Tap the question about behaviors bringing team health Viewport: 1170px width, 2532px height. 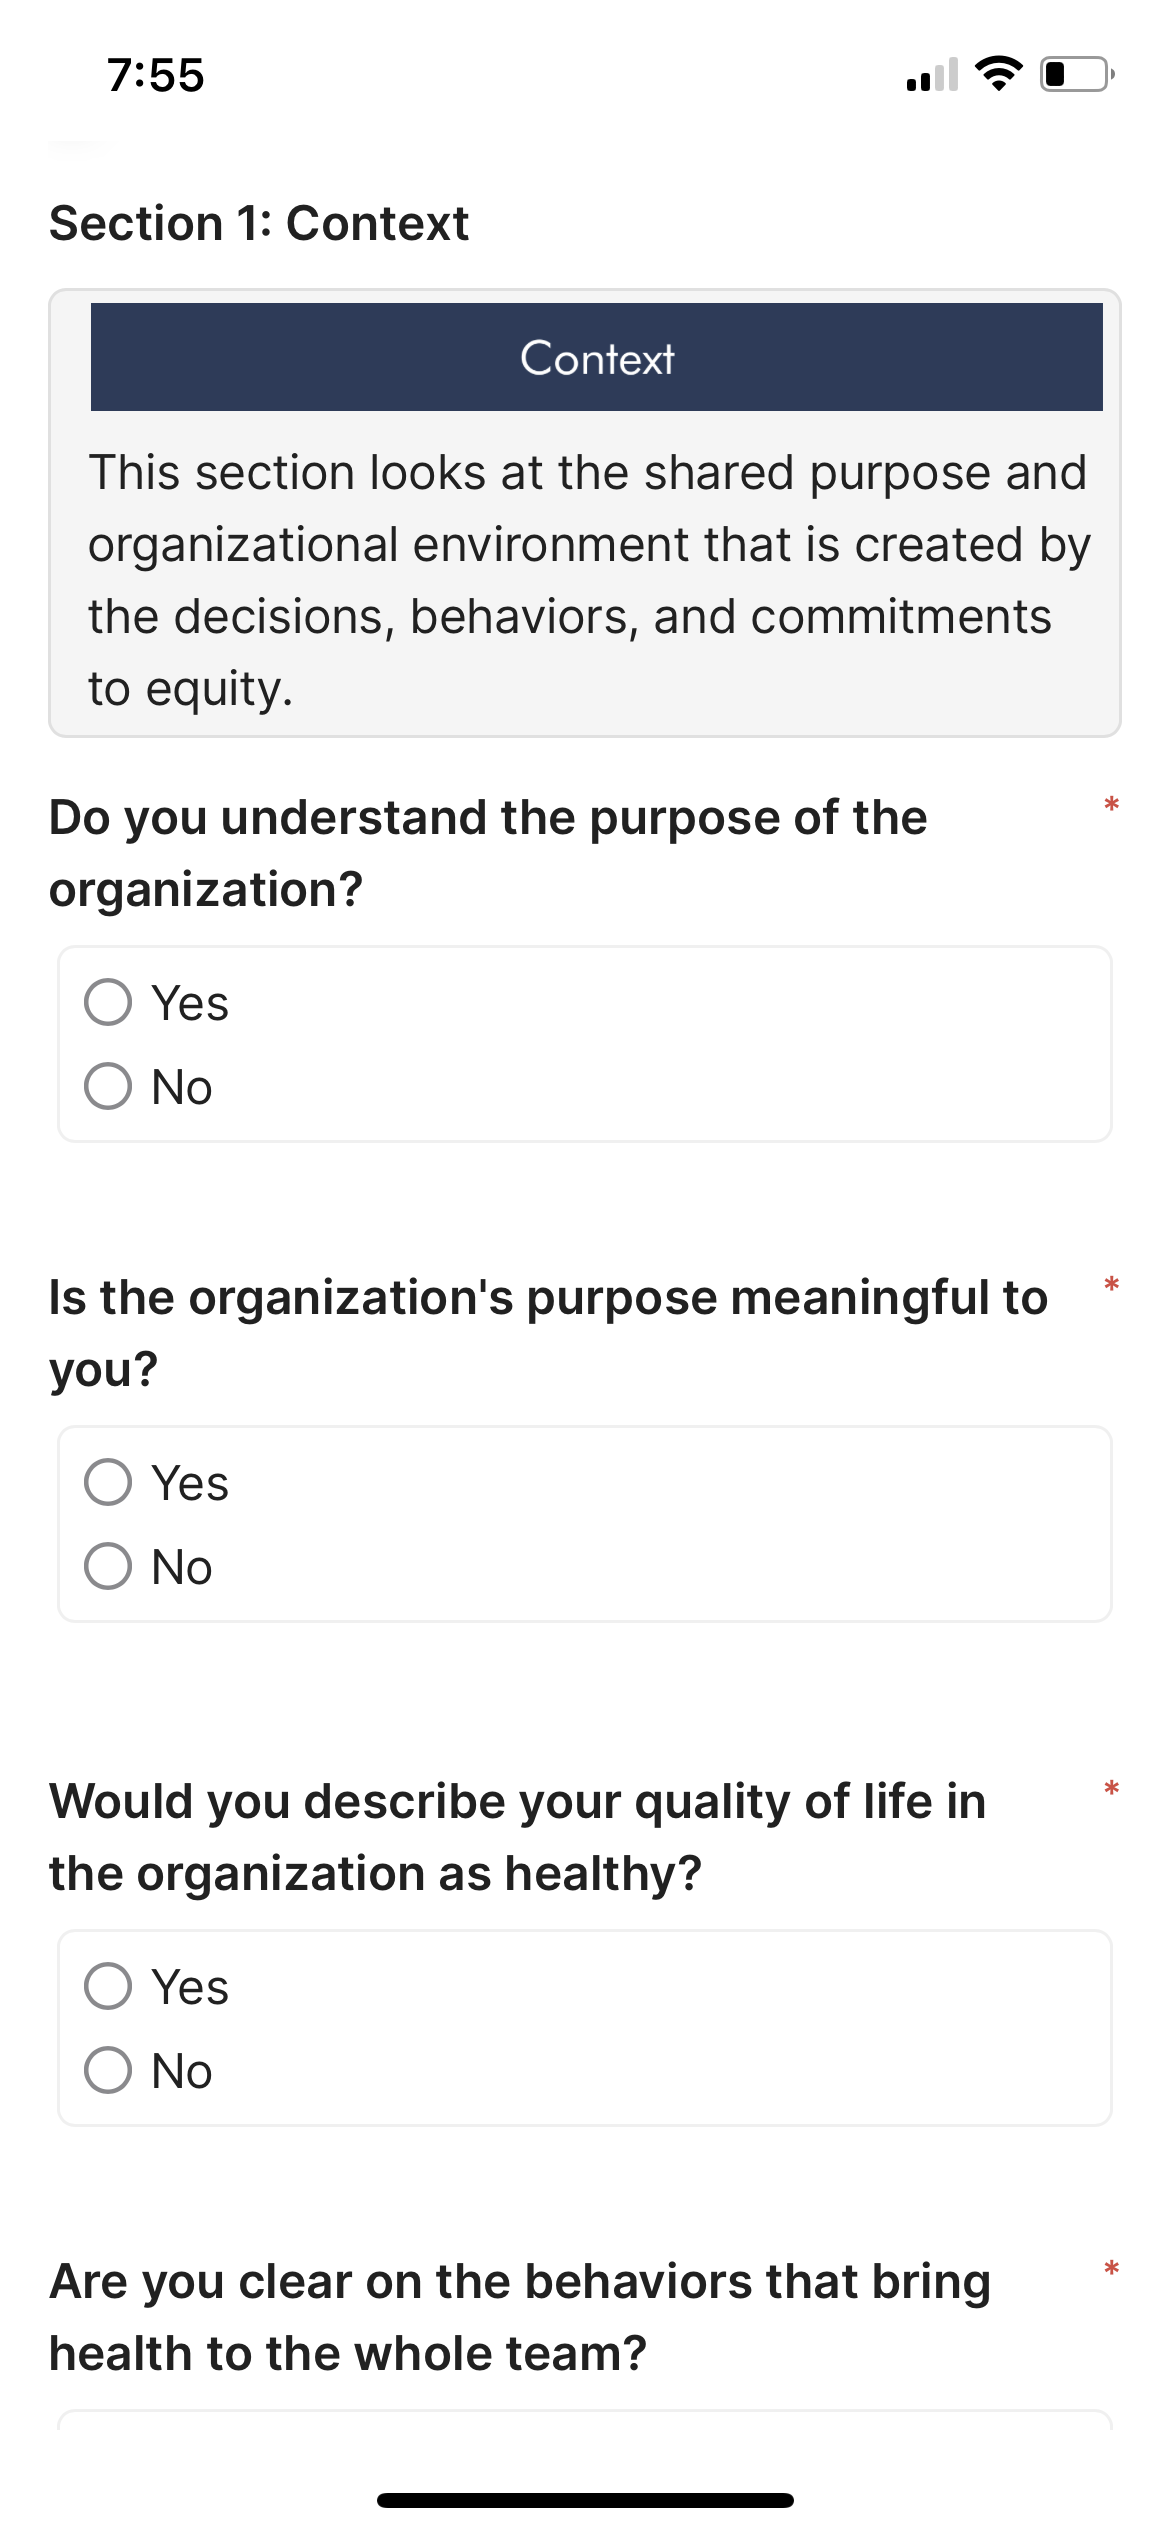520,2317
